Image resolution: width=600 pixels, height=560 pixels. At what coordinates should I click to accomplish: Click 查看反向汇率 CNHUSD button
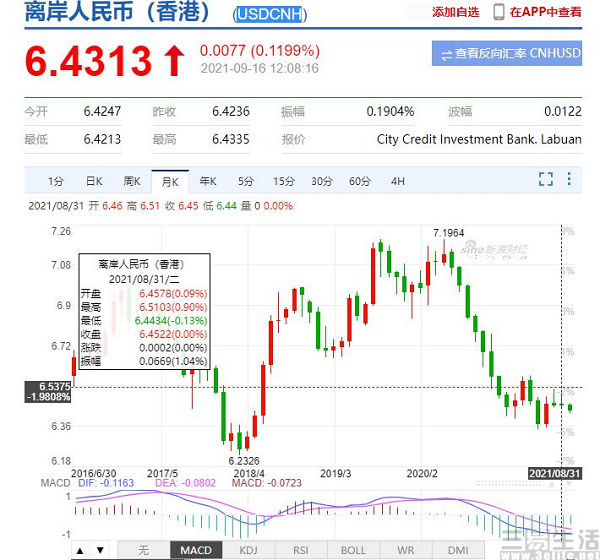pyautogui.click(x=507, y=53)
